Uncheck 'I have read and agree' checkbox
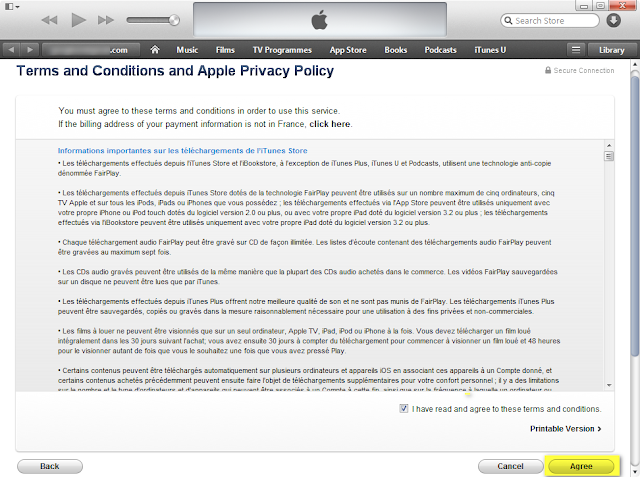 [403, 408]
